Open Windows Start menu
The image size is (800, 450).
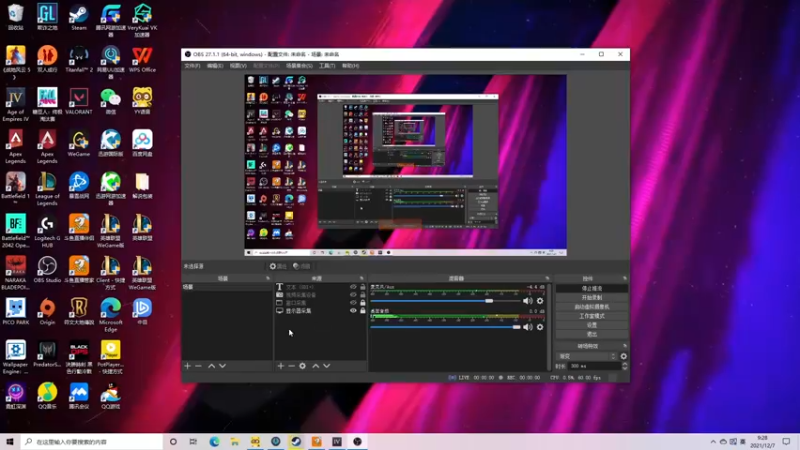point(9,441)
